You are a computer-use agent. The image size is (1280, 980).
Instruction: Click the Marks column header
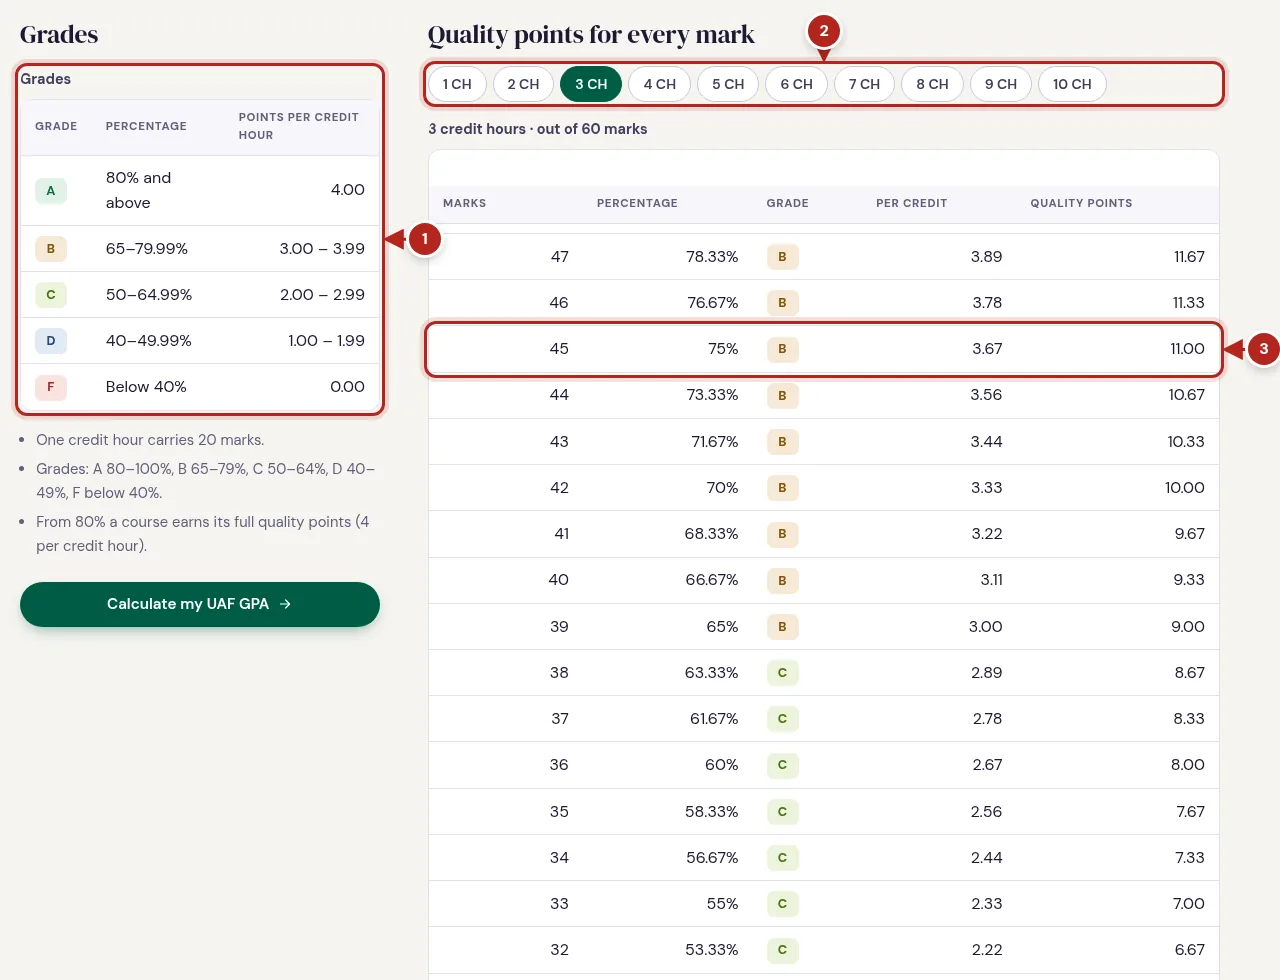coord(464,203)
